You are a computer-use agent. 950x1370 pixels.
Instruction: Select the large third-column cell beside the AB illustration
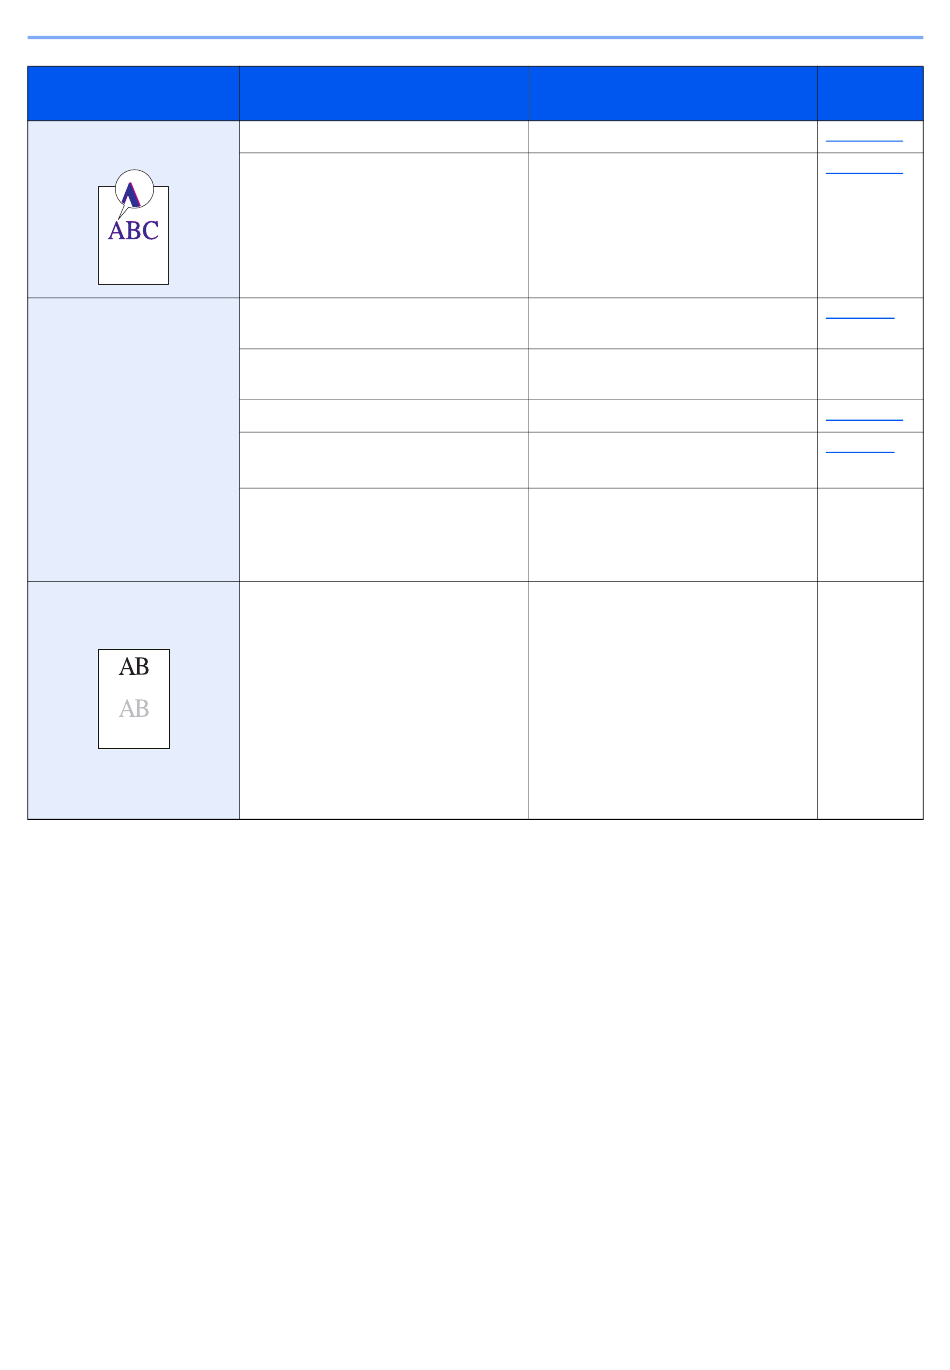click(673, 700)
